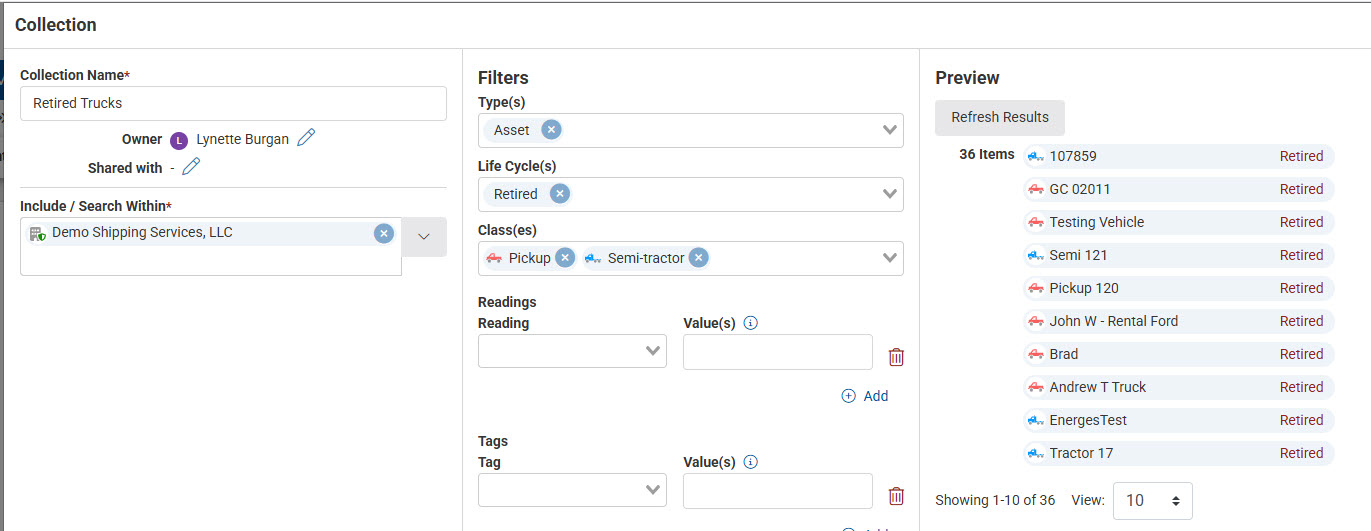
Task: Open the Type(s) dropdown arrow
Action: 890,130
